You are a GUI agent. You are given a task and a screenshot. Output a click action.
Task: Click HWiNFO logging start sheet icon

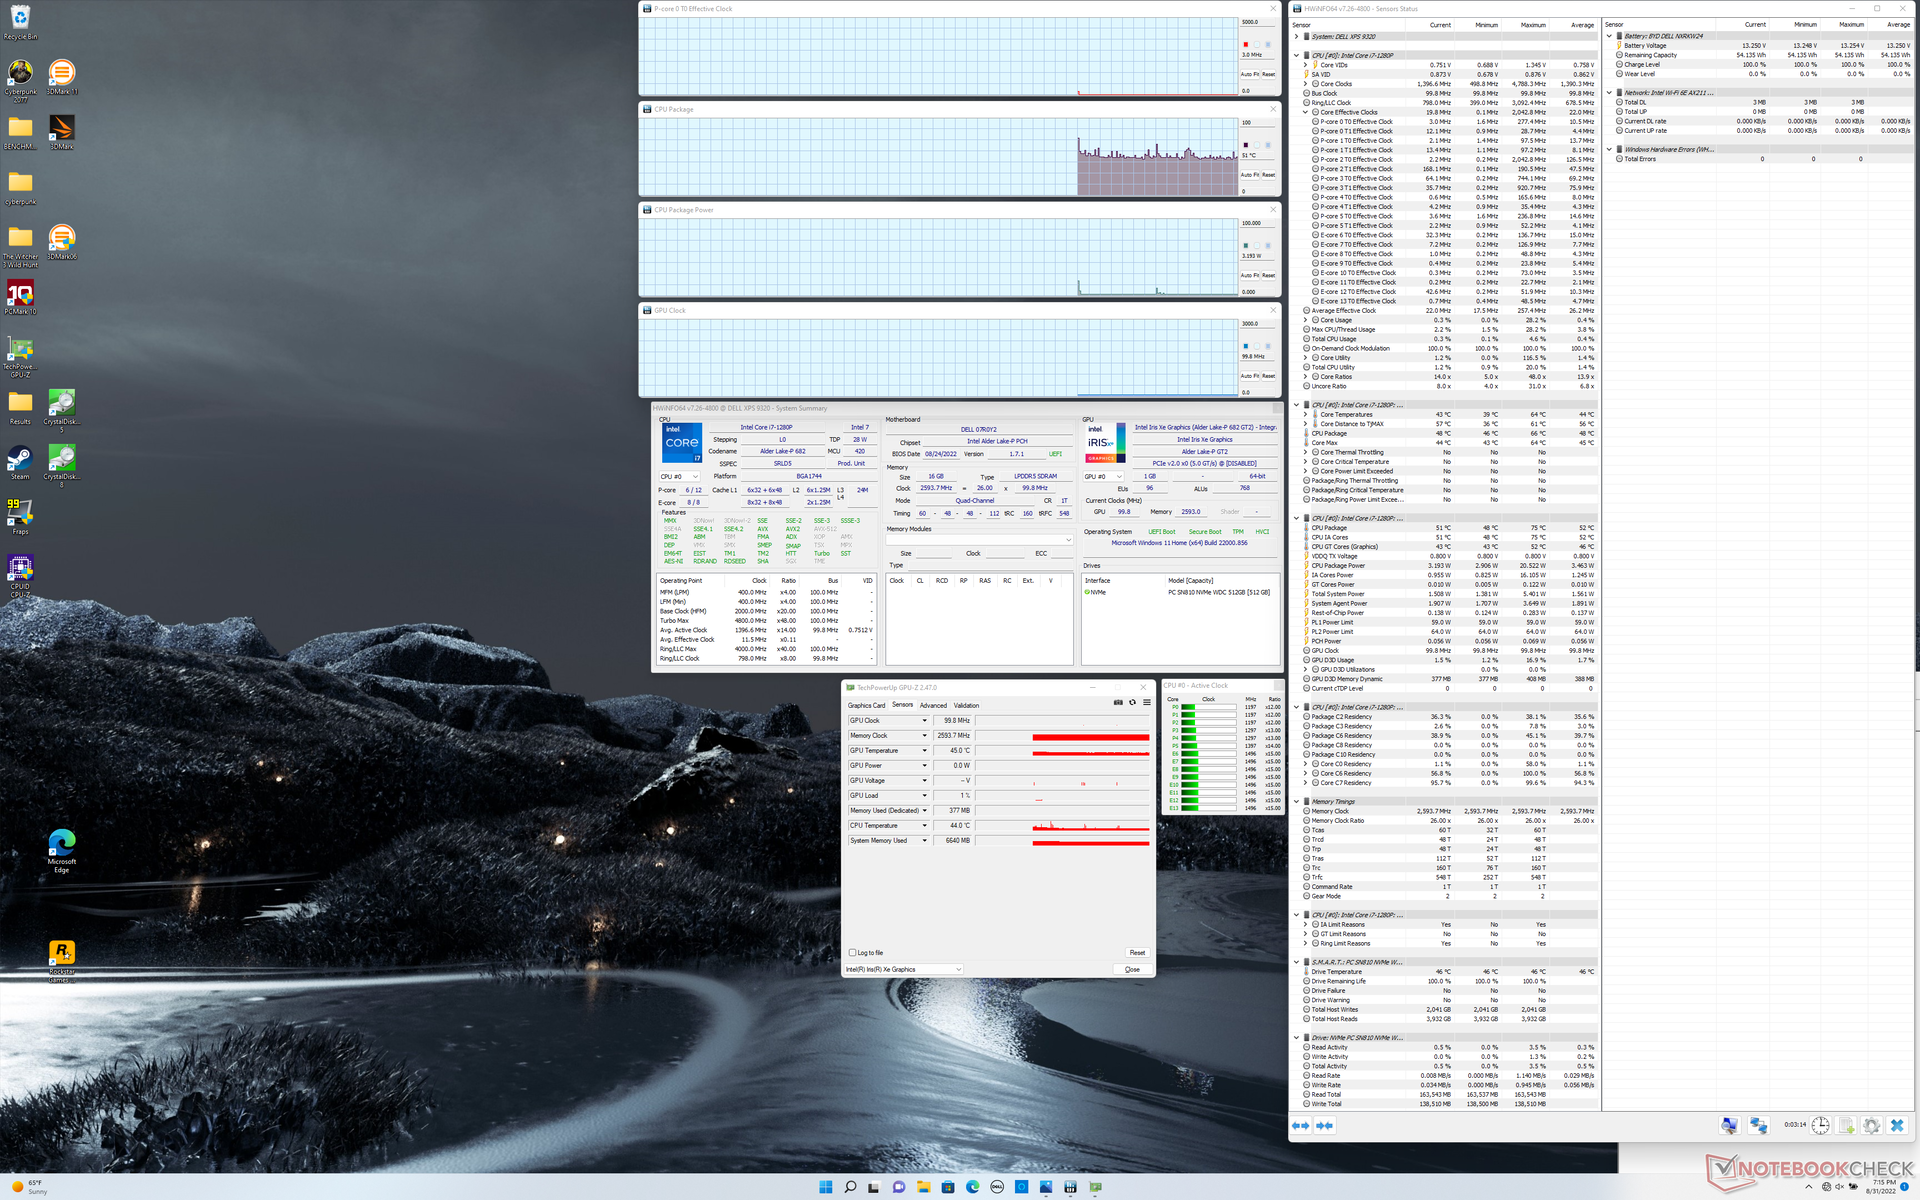[x=1846, y=1126]
